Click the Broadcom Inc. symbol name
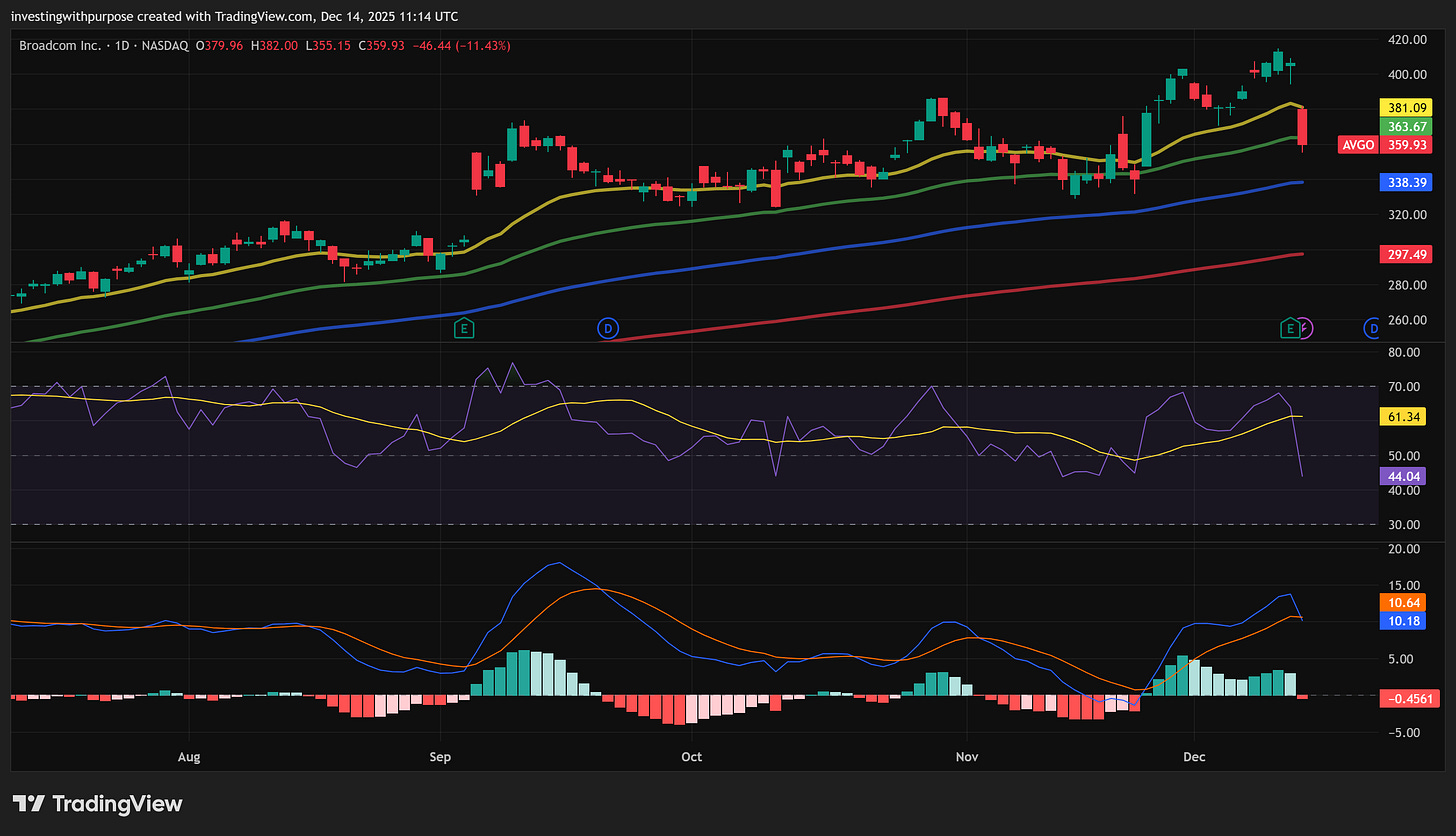The width and height of the screenshot is (1456, 836). coord(61,46)
